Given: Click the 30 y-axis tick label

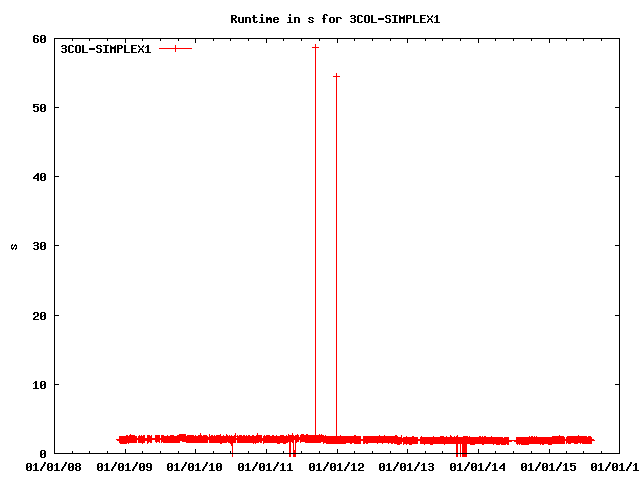Looking at the screenshot, I should click(39, 246).
